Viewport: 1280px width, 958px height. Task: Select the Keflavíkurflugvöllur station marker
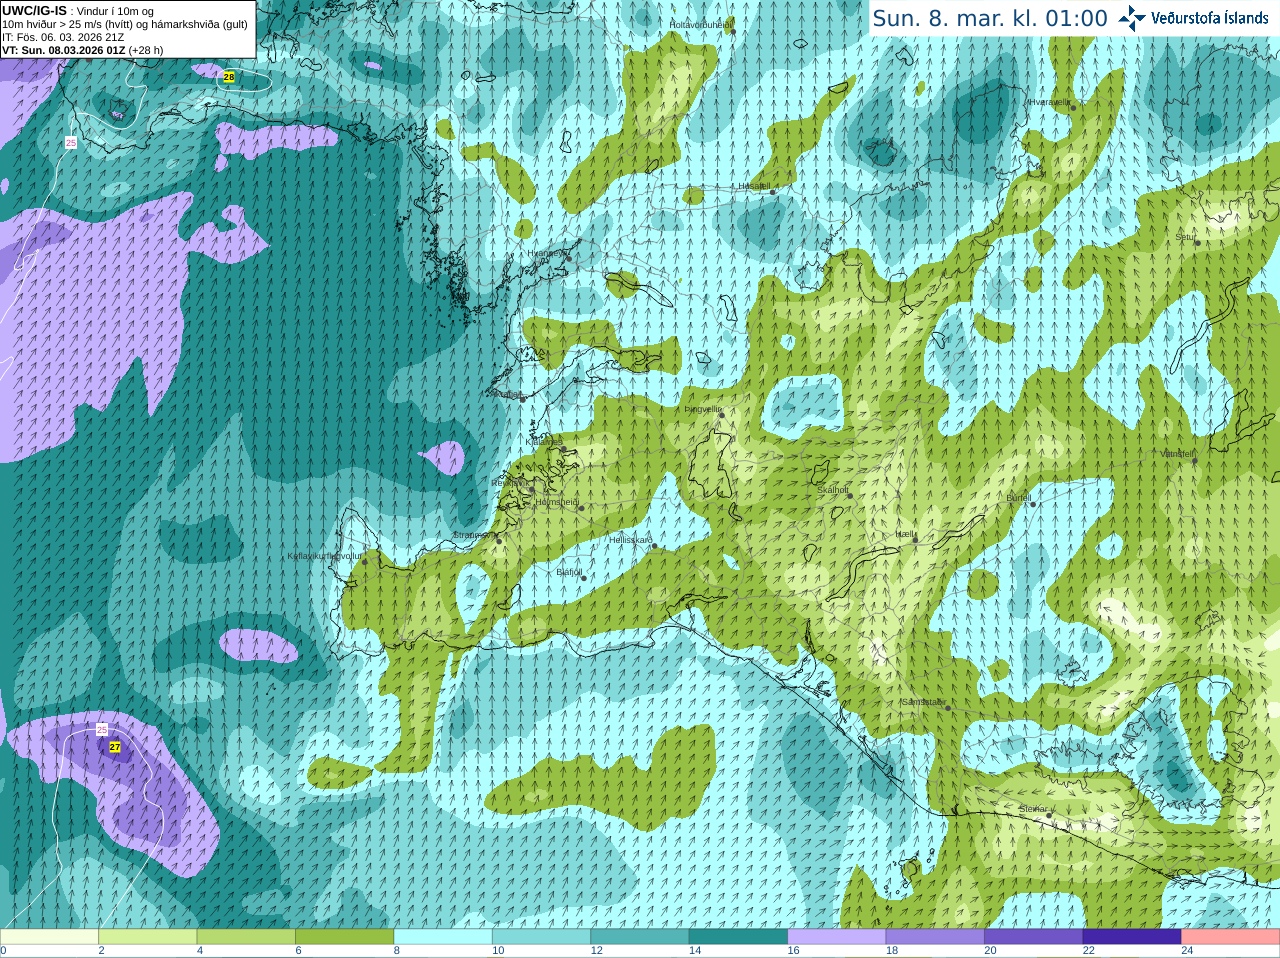364,561
